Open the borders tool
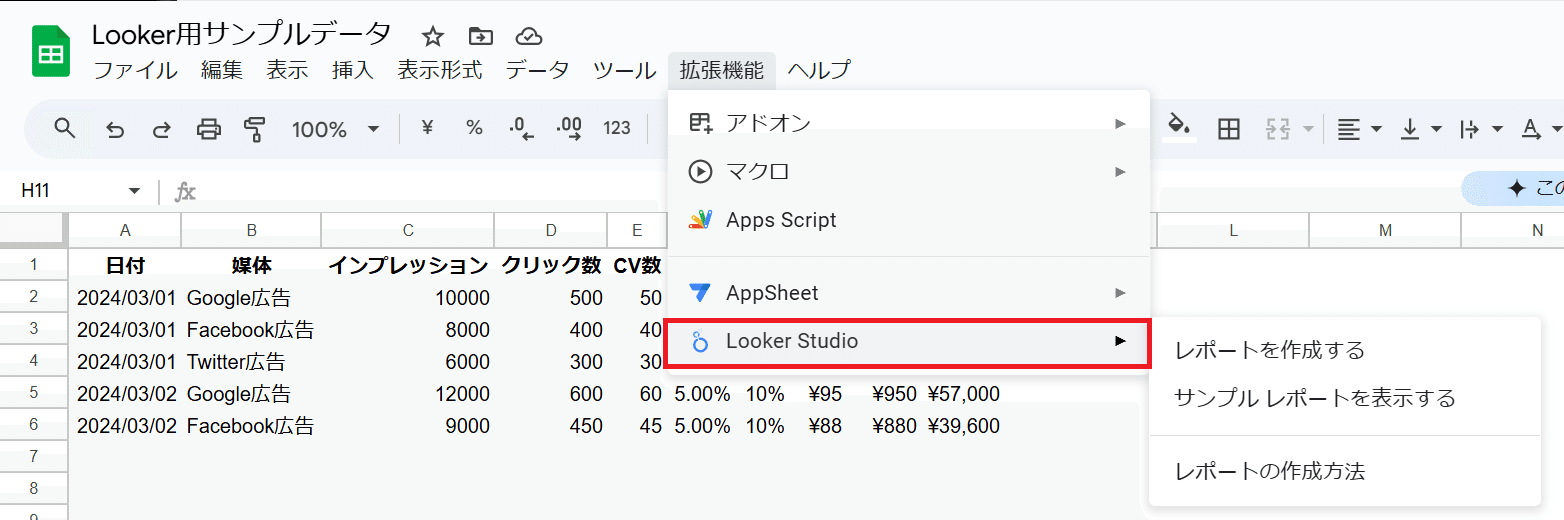 tap(1229, 129)
